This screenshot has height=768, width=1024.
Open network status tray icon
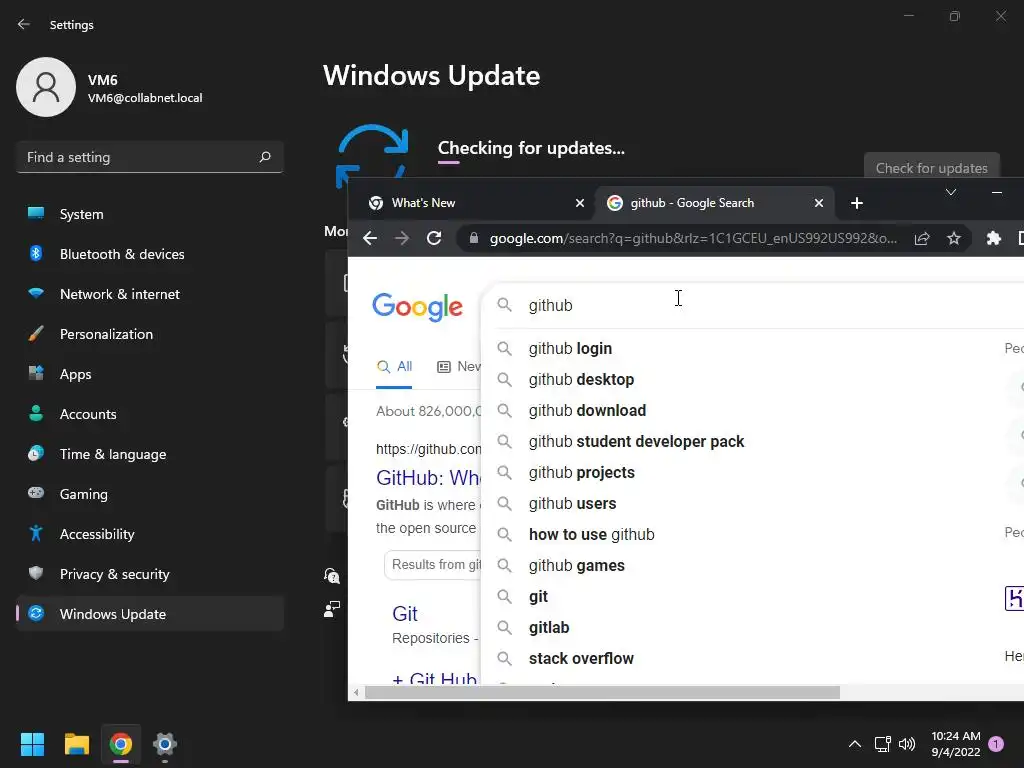click(882, 744)
